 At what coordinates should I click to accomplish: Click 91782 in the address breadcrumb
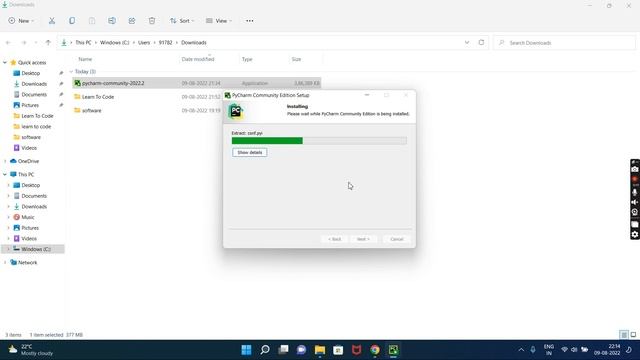pyautogui.click(x=165, y=42)
